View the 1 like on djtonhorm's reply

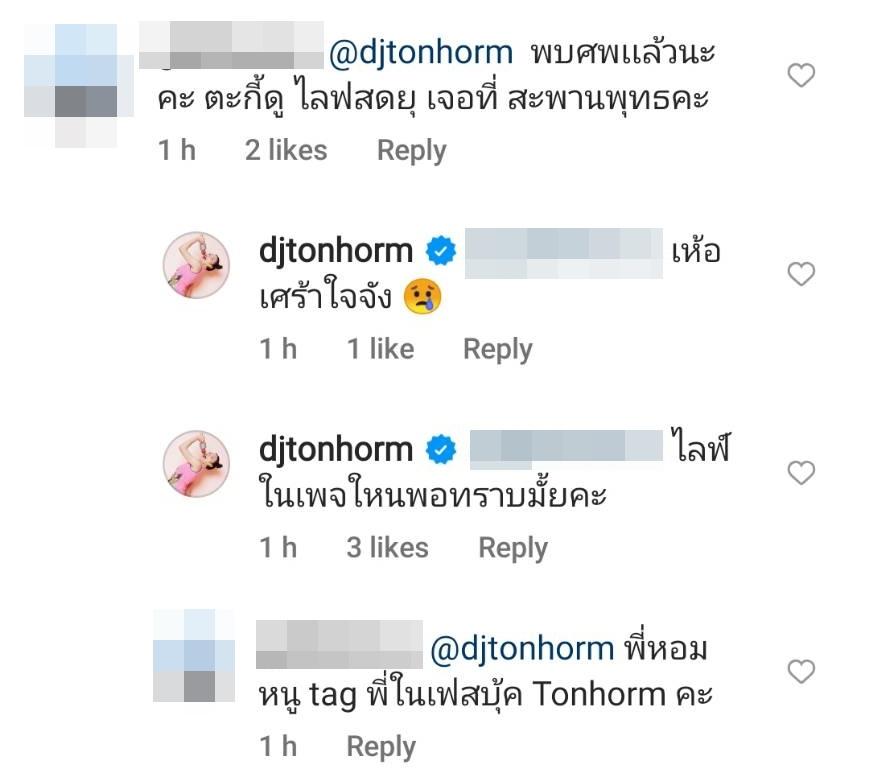pyautogui.click(x=380, y=349)
